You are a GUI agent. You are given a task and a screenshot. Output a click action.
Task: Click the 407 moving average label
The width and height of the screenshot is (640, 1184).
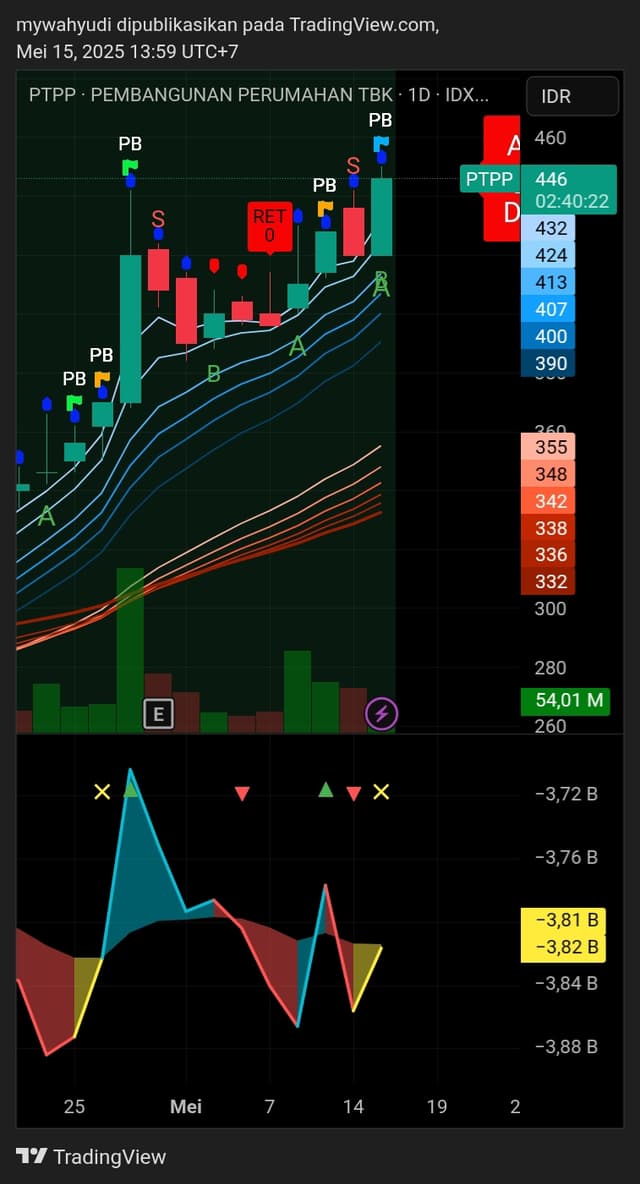coord(548,310)
